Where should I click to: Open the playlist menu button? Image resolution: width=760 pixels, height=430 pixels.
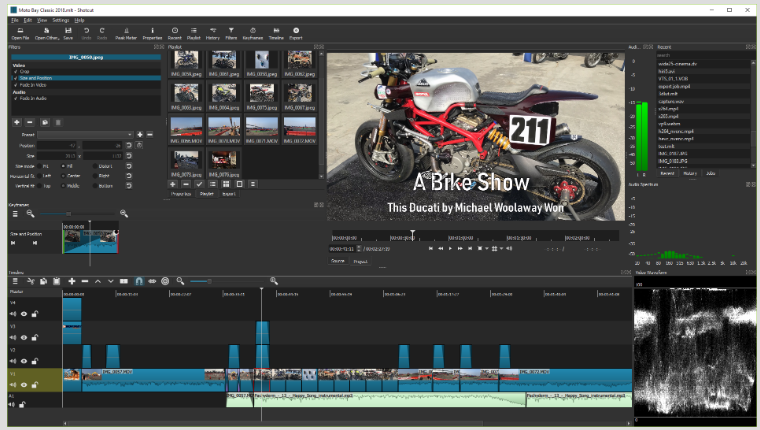coord(253,184)
